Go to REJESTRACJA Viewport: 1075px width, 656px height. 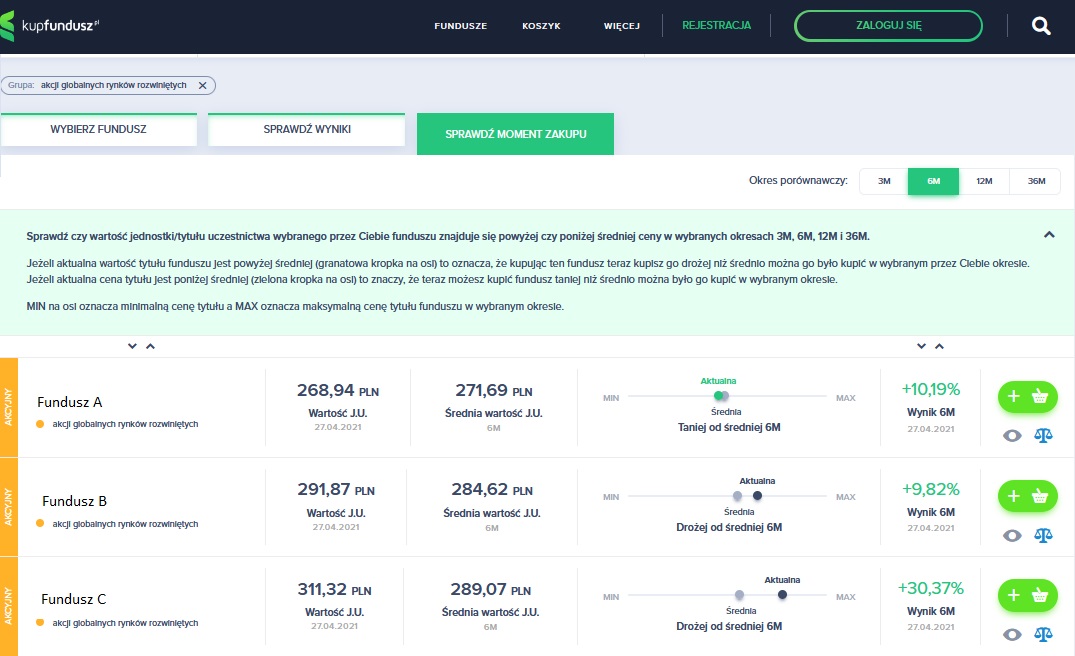[x=716, y=25]
